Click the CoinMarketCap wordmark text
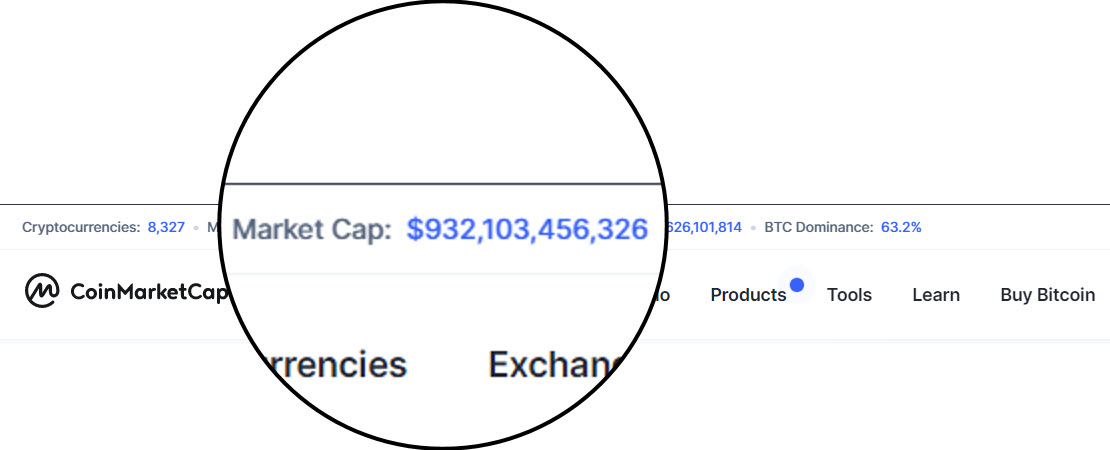Screen dimensions: 1110x450 148,292
